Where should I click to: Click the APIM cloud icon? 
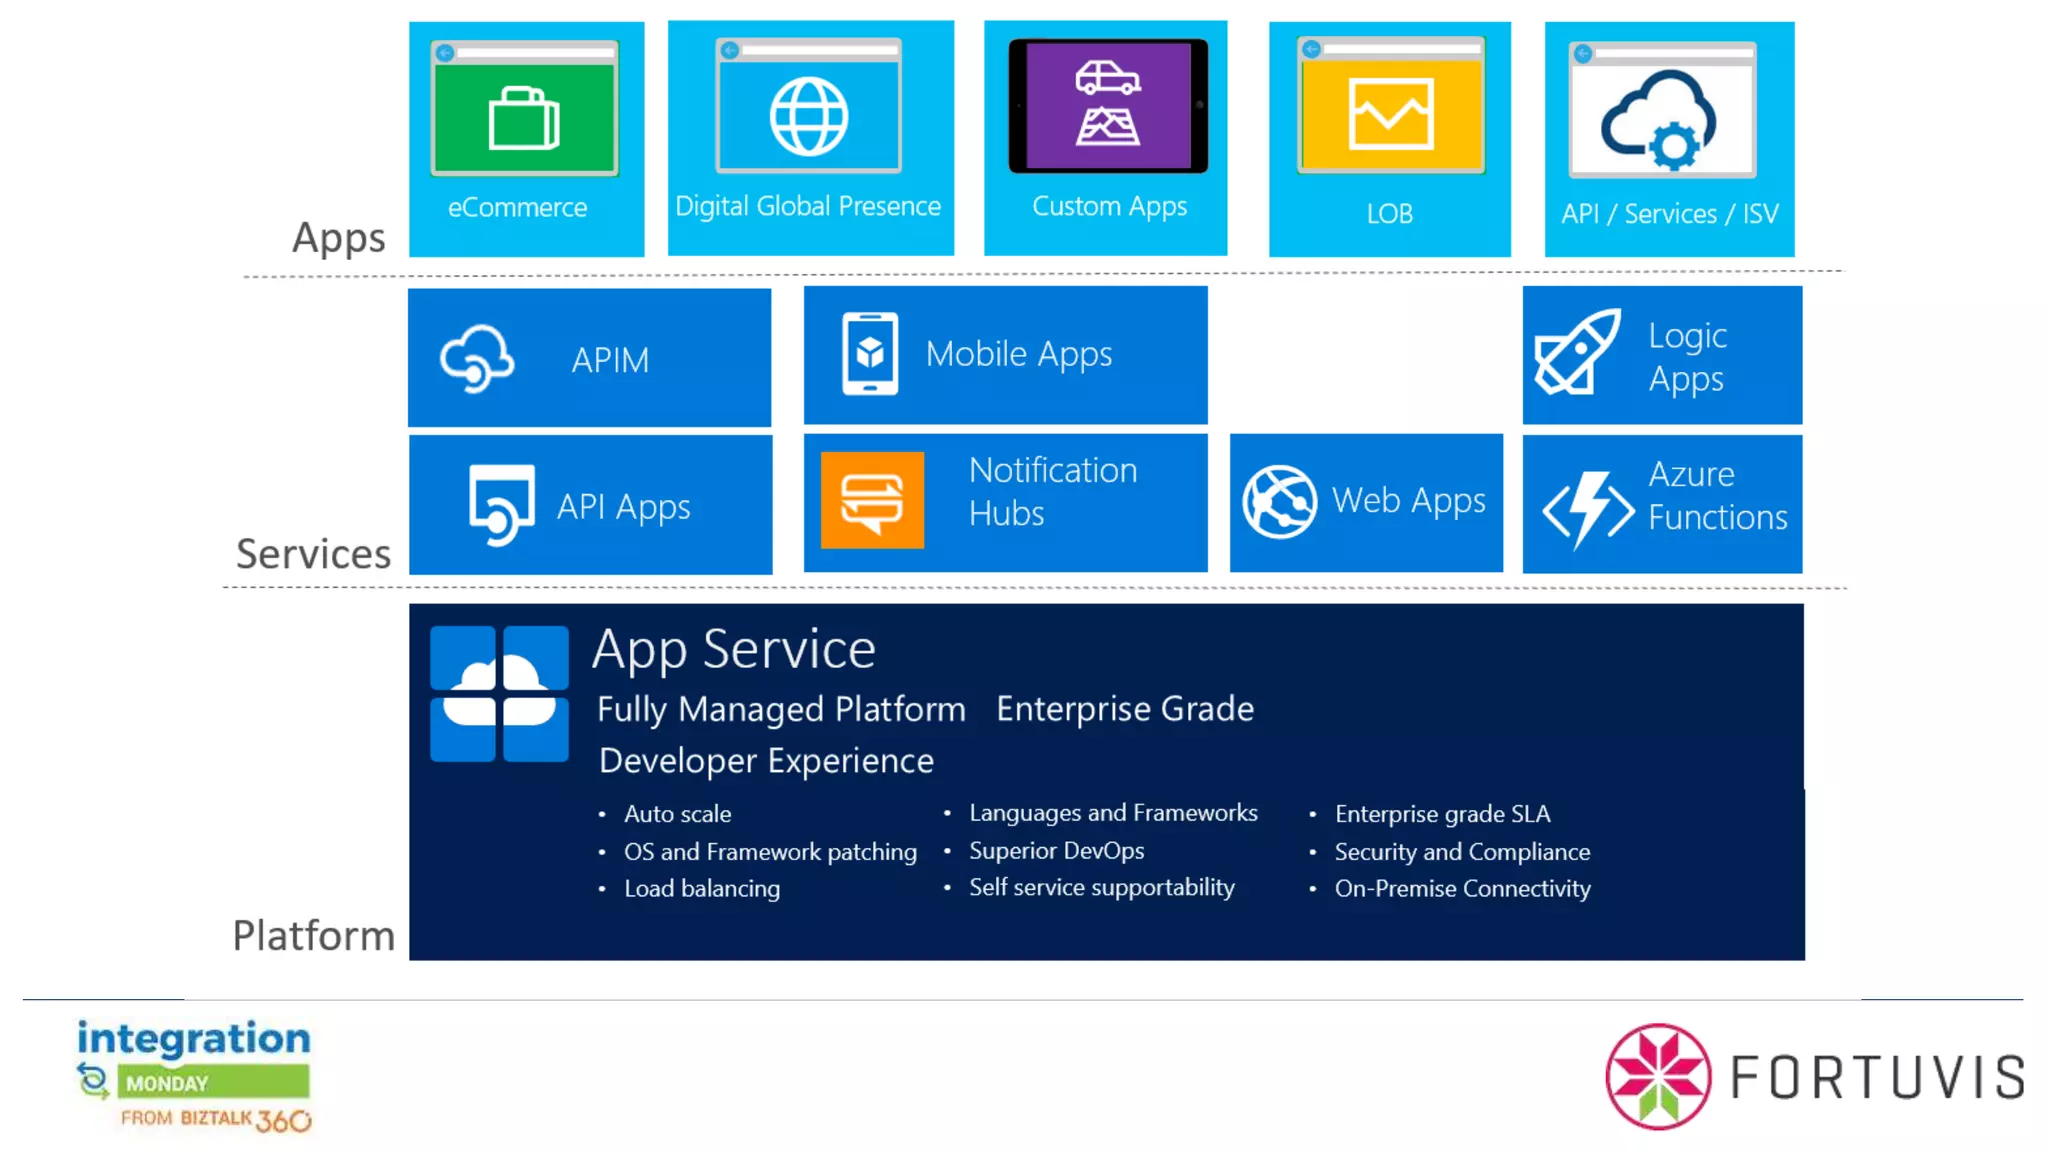point(477,358)
